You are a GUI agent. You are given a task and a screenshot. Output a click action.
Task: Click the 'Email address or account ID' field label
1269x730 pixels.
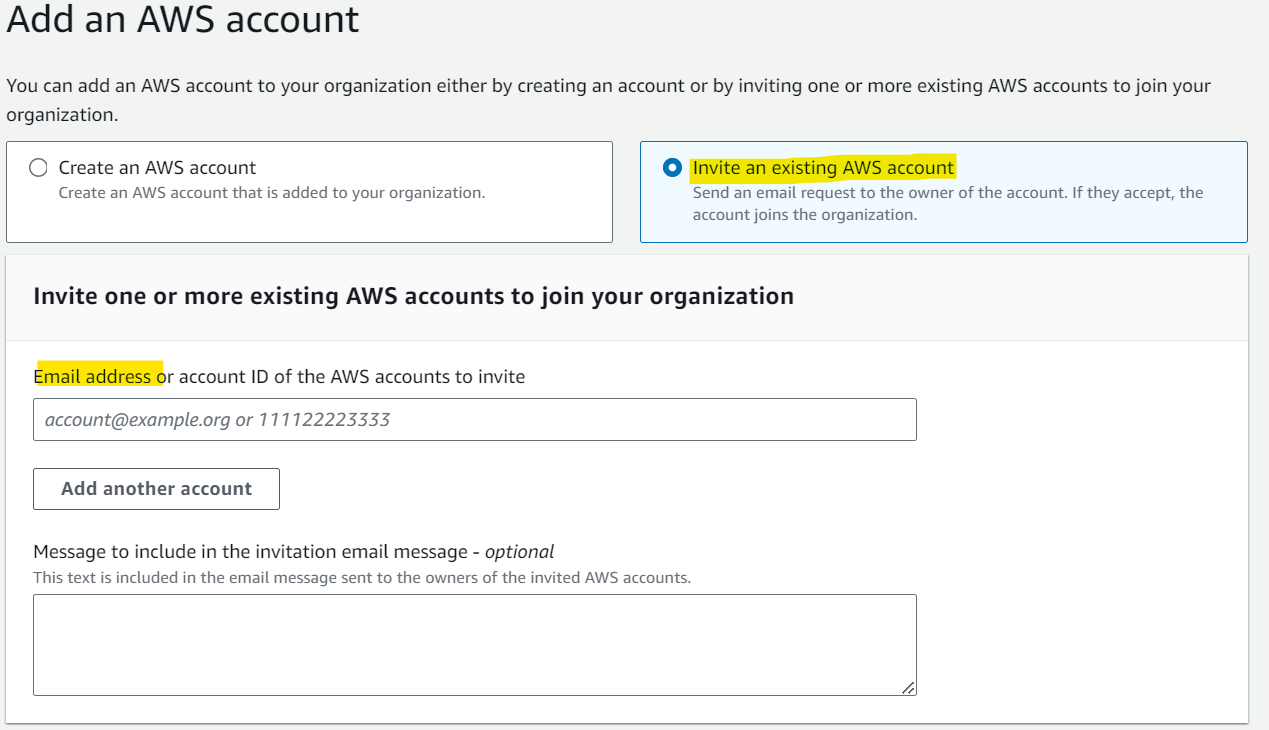point(279,377)
